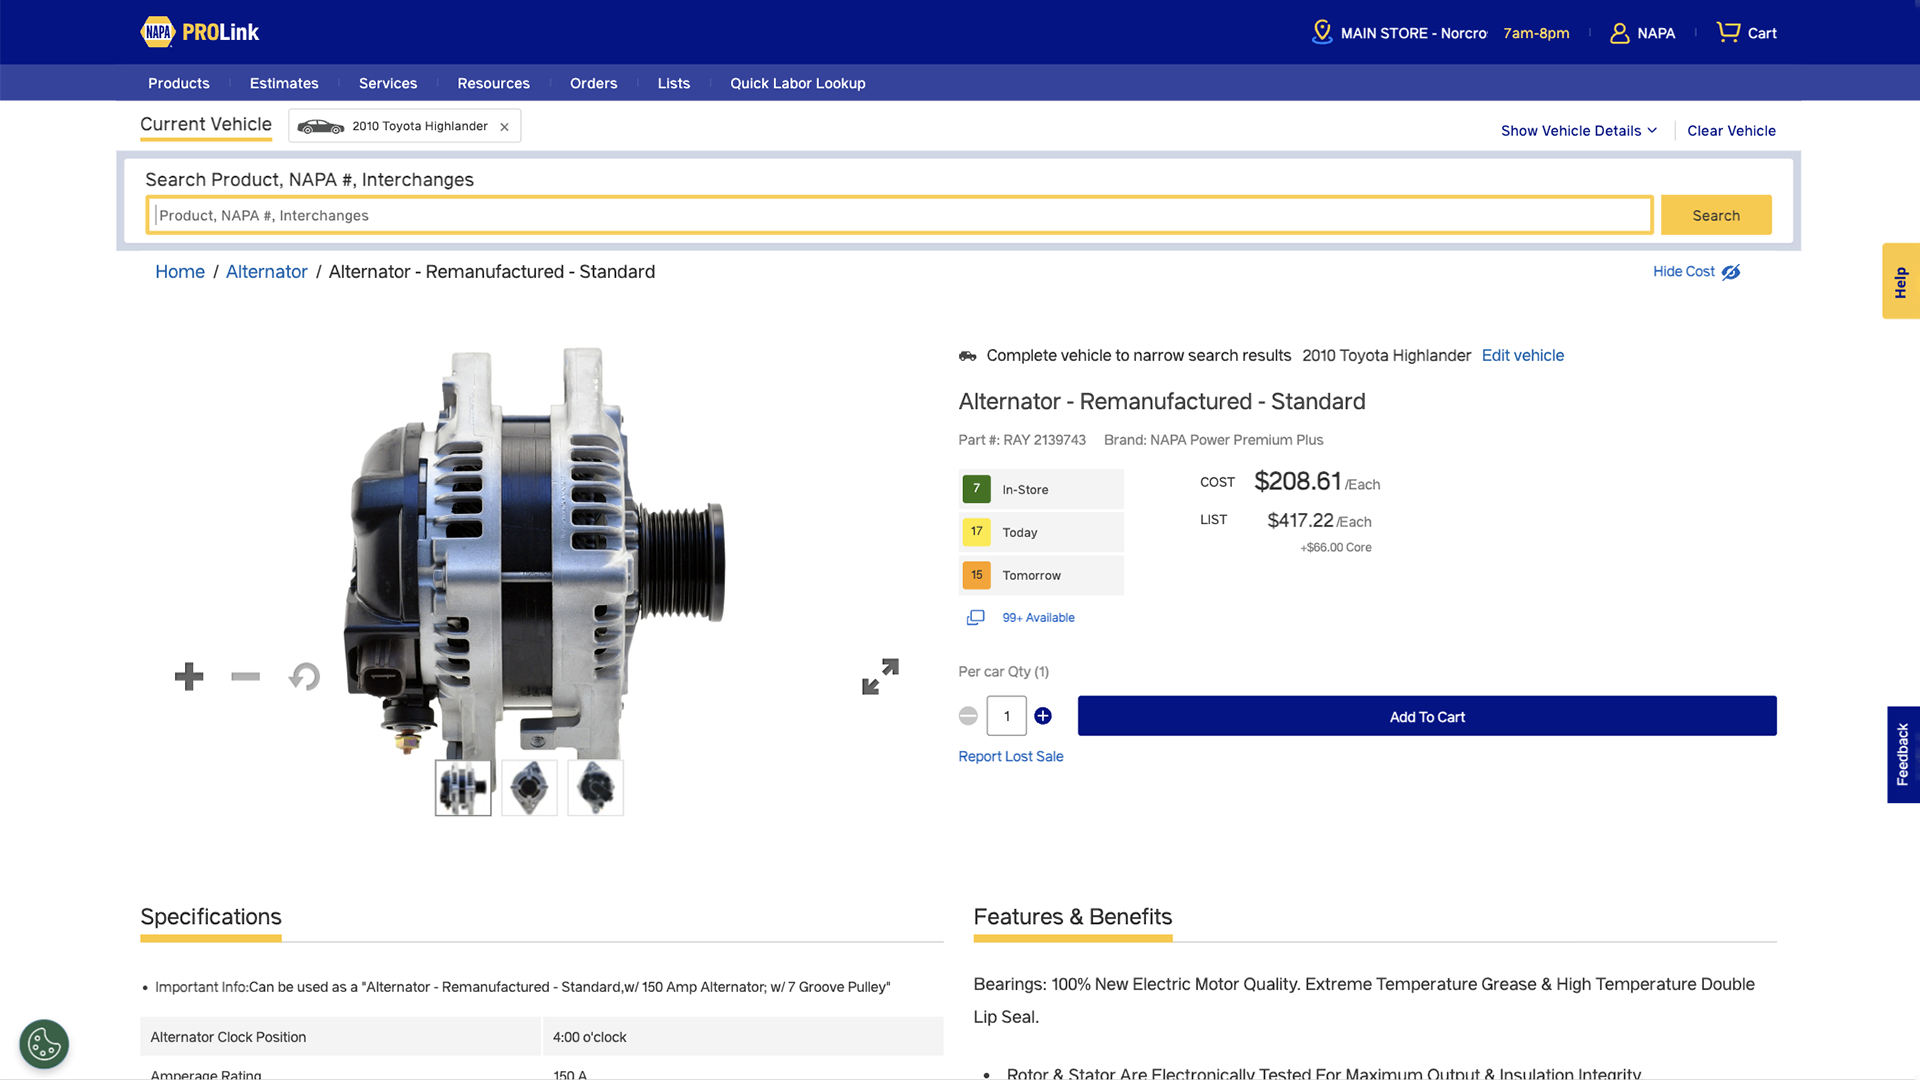Decrease quantity with minus button
This screenshot has width=1920, height=1080.
(x=968, y=716)
